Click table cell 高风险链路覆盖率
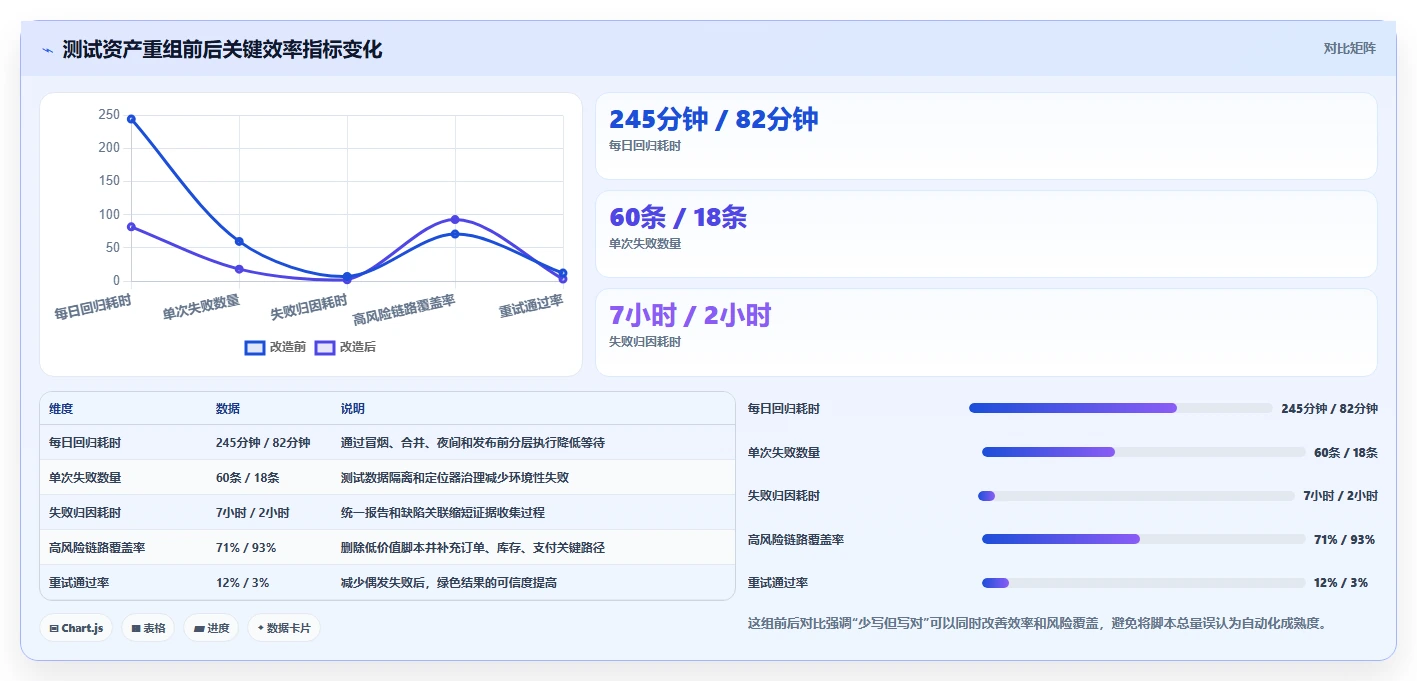 coord(97,547)
